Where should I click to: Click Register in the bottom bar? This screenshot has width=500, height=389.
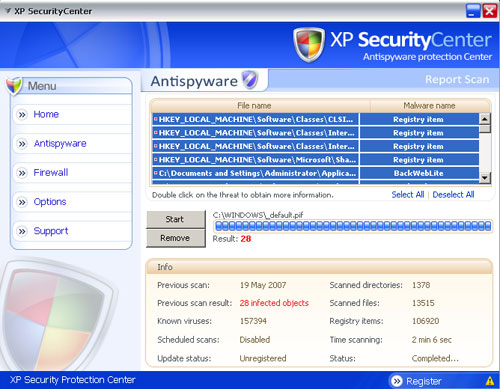tap(424, 381)
